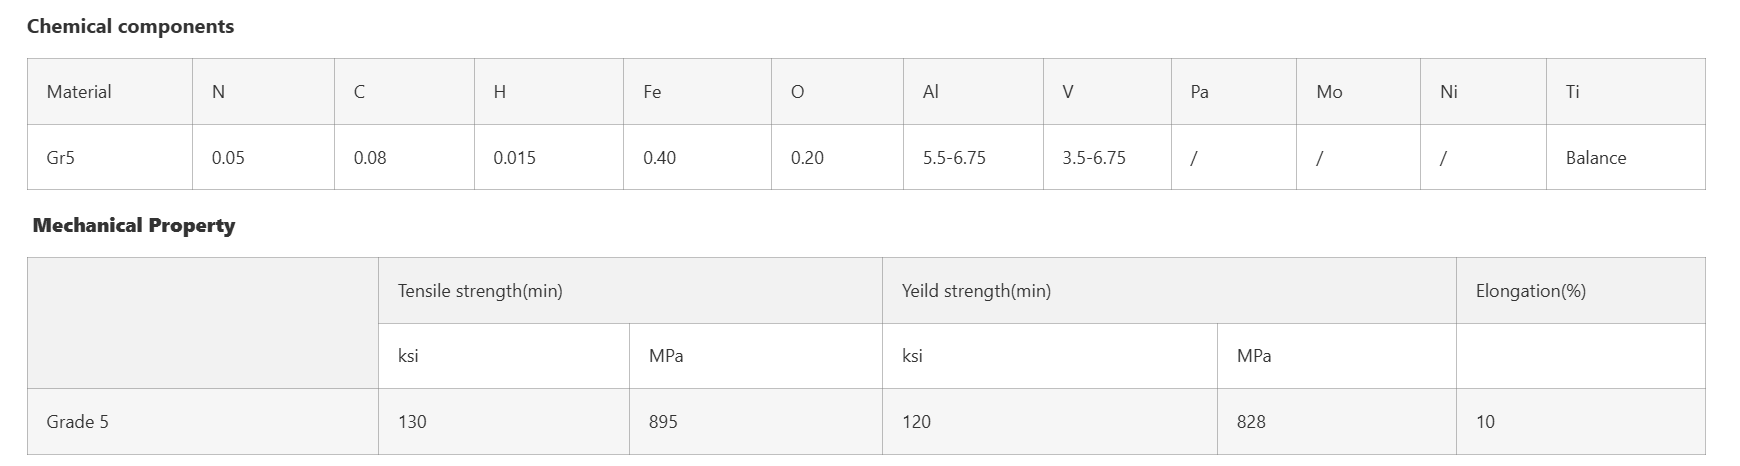Click the "Grade 5" row label
1740x466 pixels.
77,422
